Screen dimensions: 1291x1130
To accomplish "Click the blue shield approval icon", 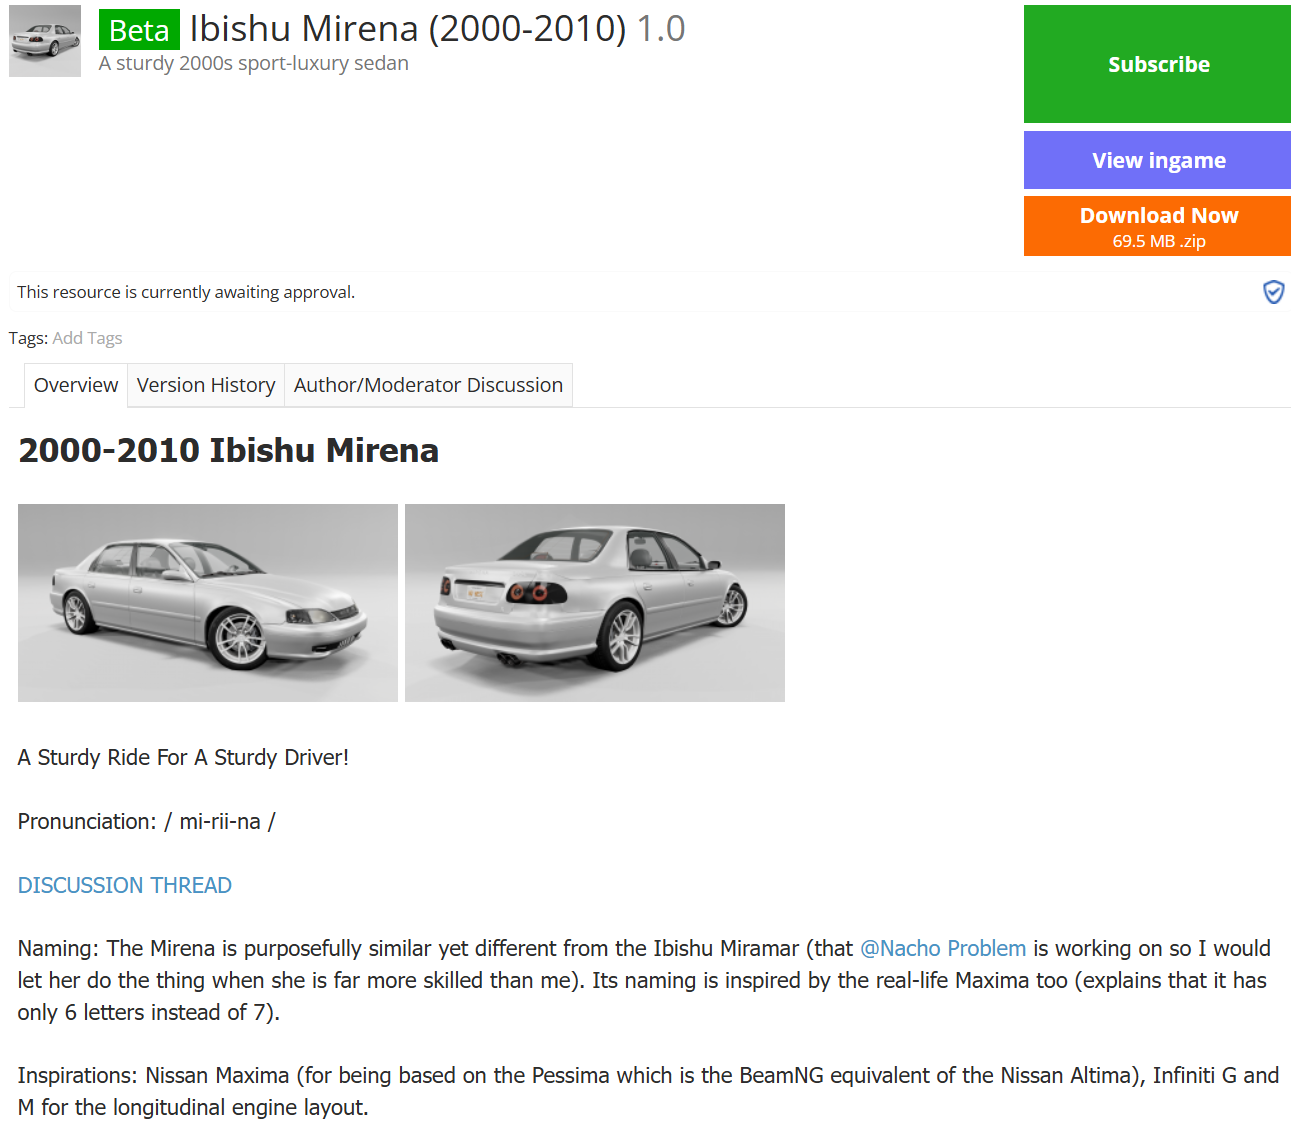I will 1273,292.
